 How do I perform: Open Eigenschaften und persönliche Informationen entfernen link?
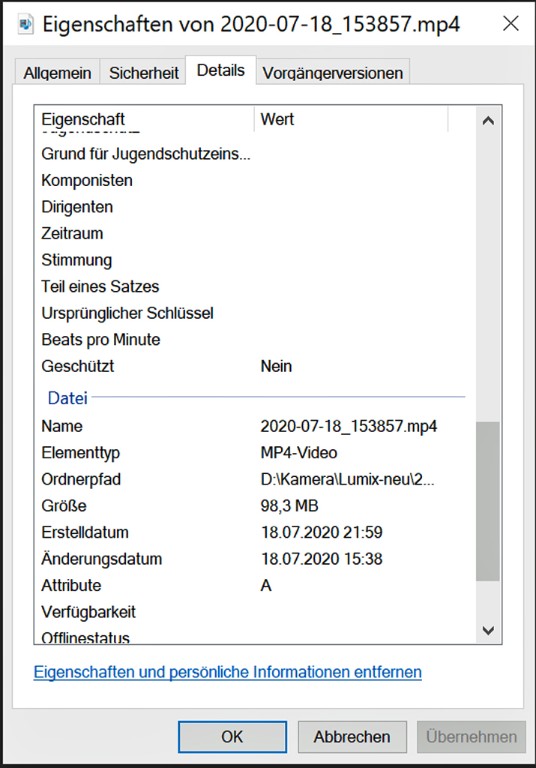227,672
